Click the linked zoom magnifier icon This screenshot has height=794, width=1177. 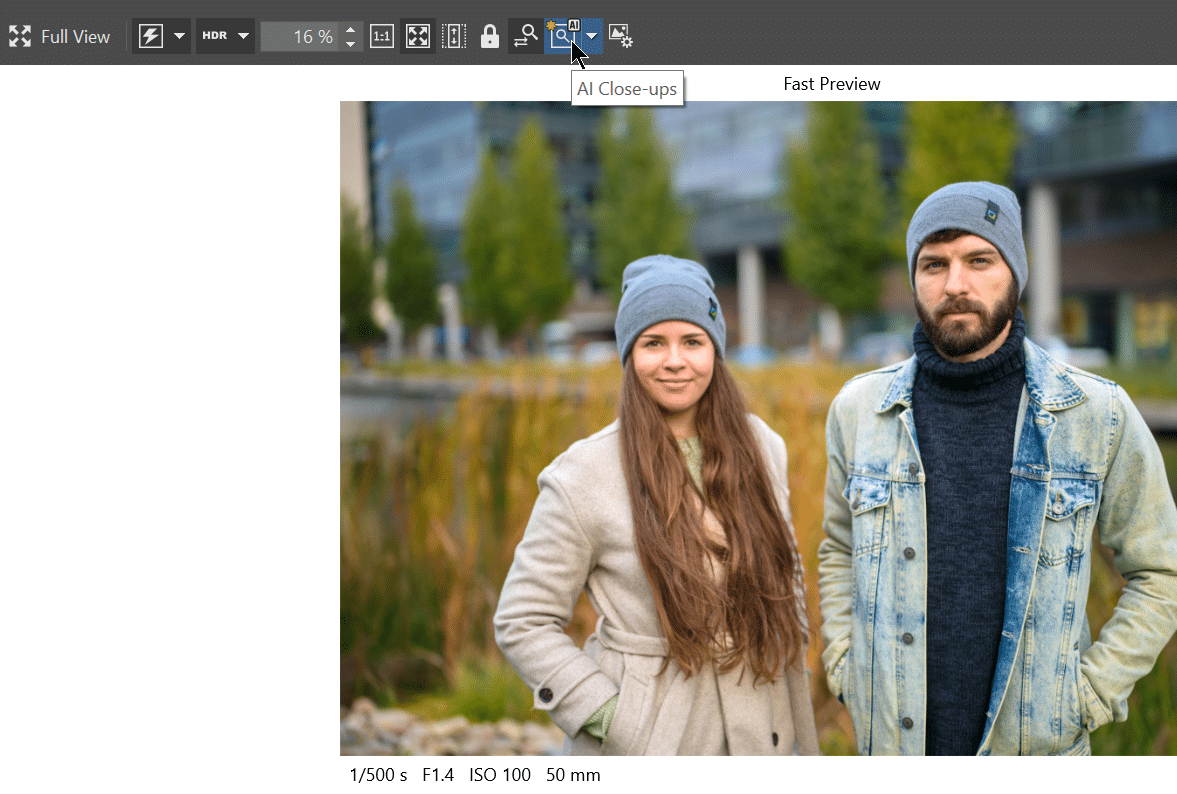[525, 37]
